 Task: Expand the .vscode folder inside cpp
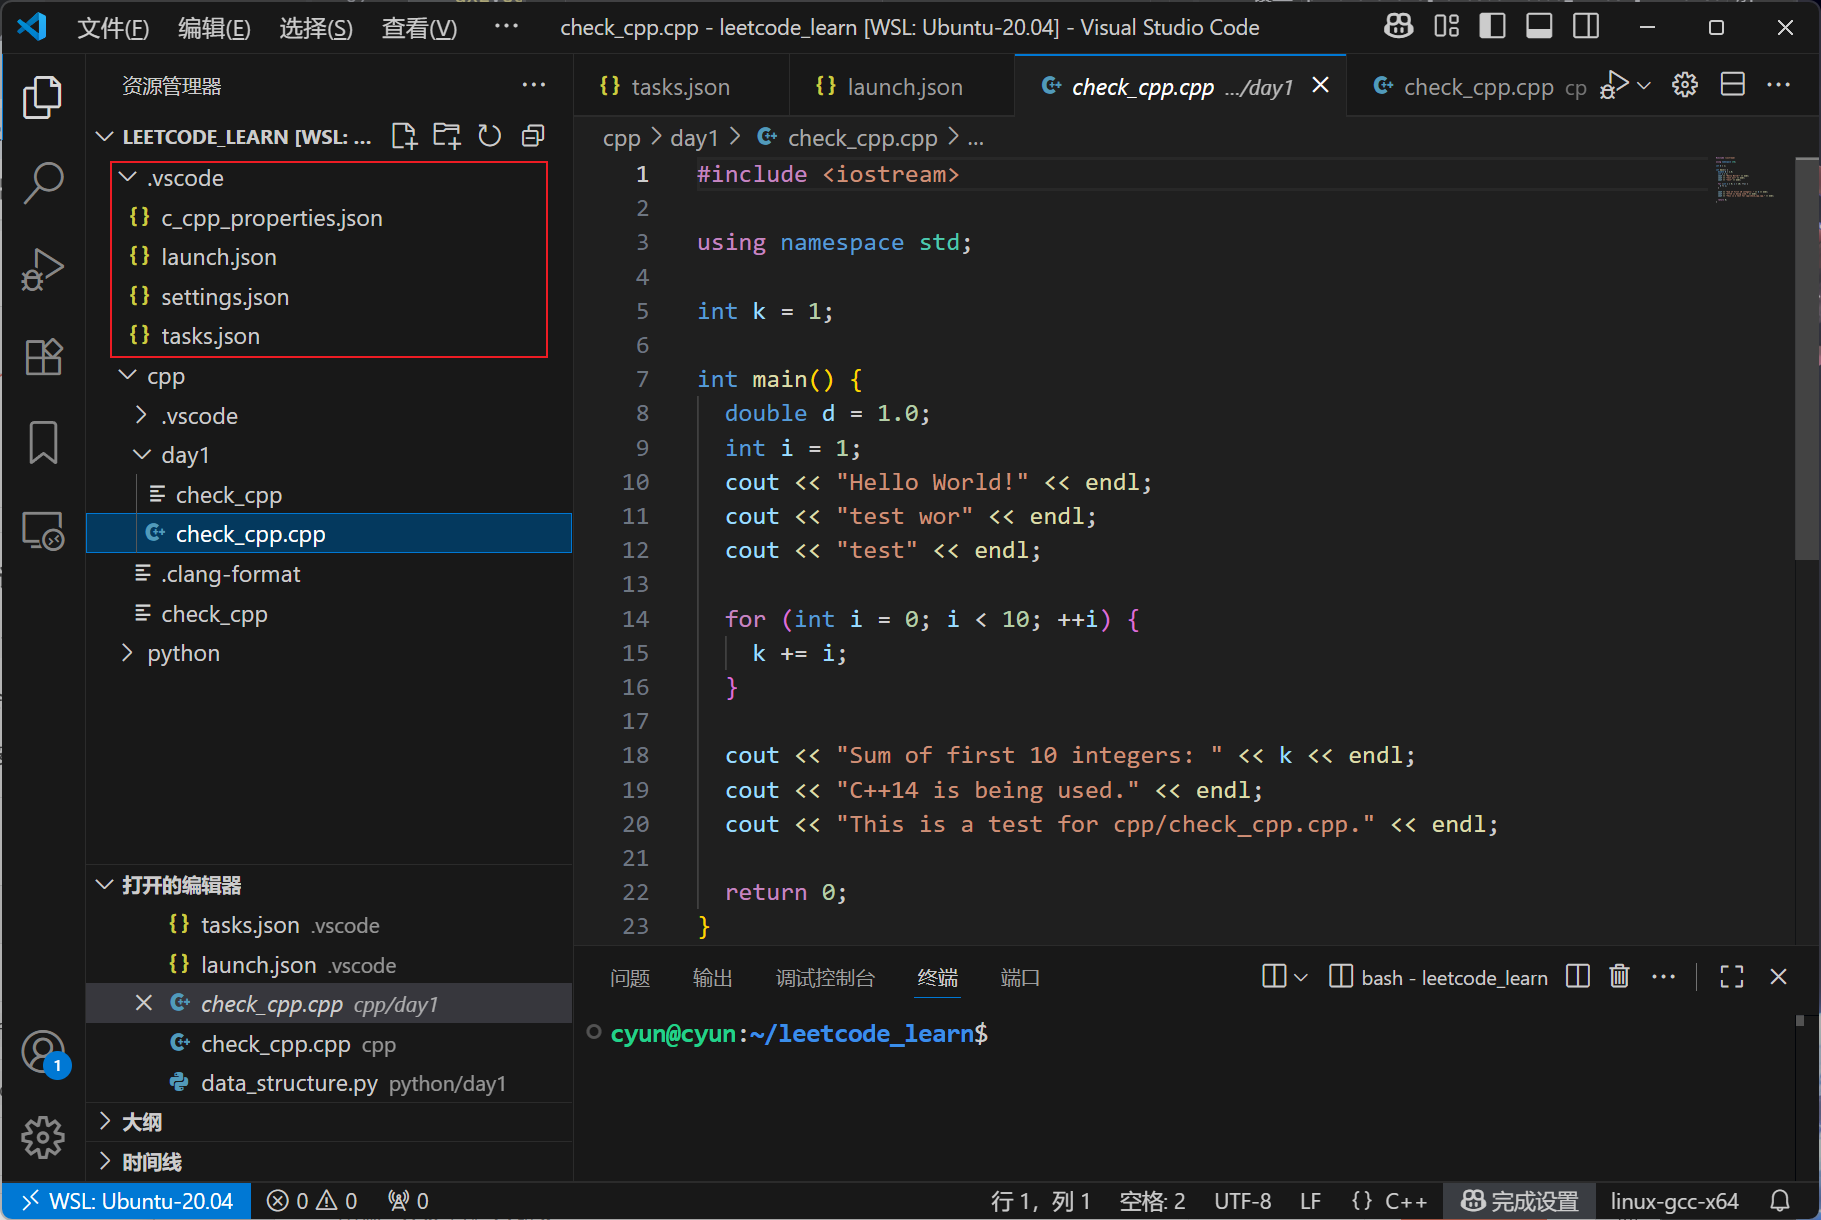coord(142,415)
